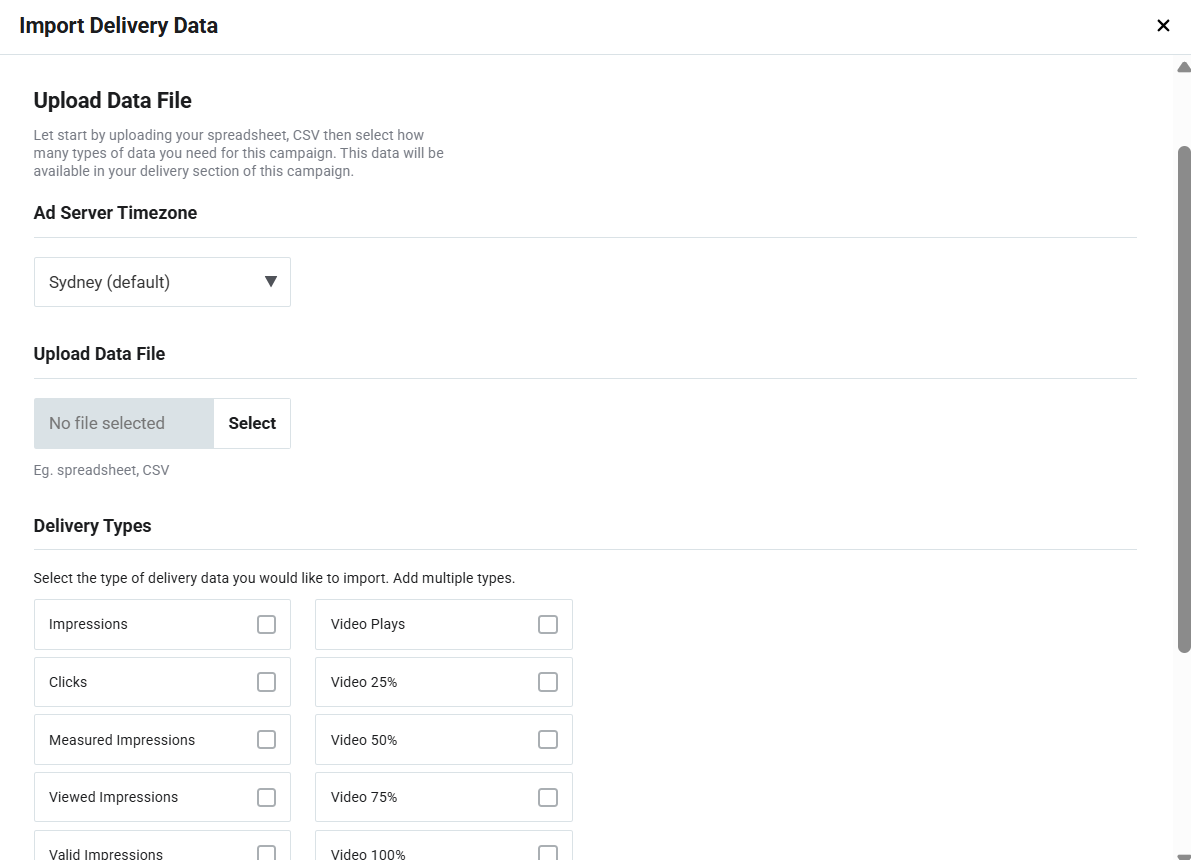Tick the Video 25% checkbox
The width and height of the screenshot is (1191, 860).
click(x=548, y=682)
